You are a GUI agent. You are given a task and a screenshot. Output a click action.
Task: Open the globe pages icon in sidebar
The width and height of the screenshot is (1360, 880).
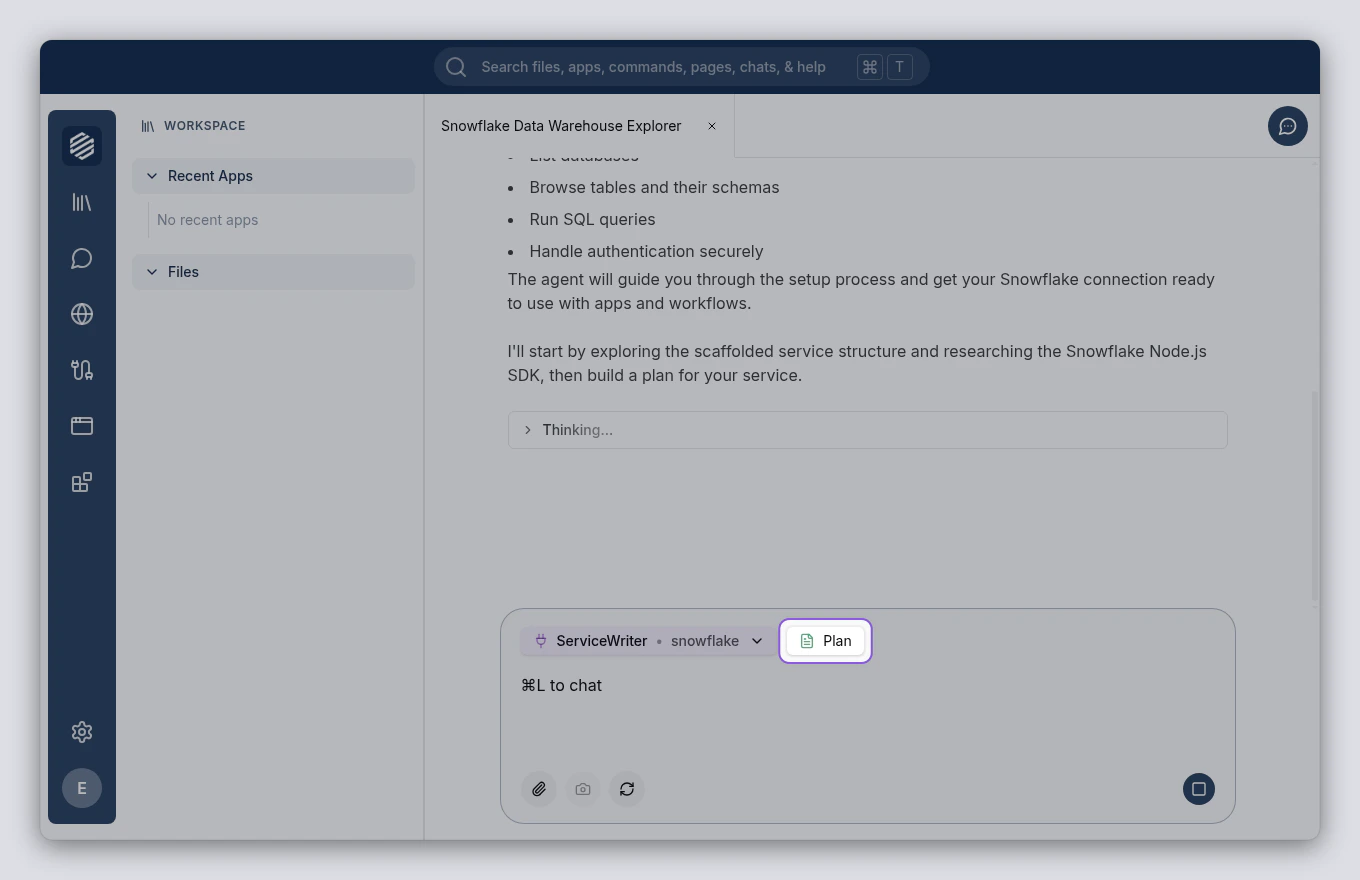[x=82, y=314]
